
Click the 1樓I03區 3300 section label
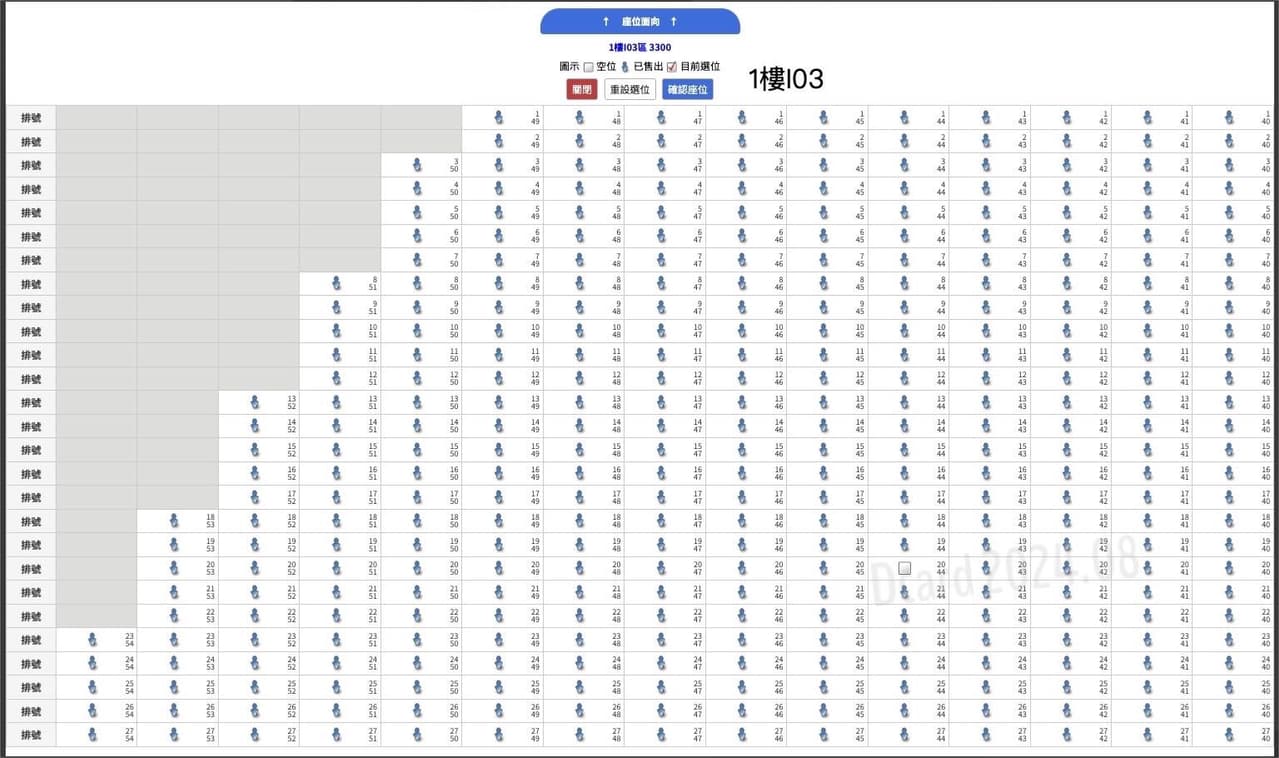(x=640, y=47)
